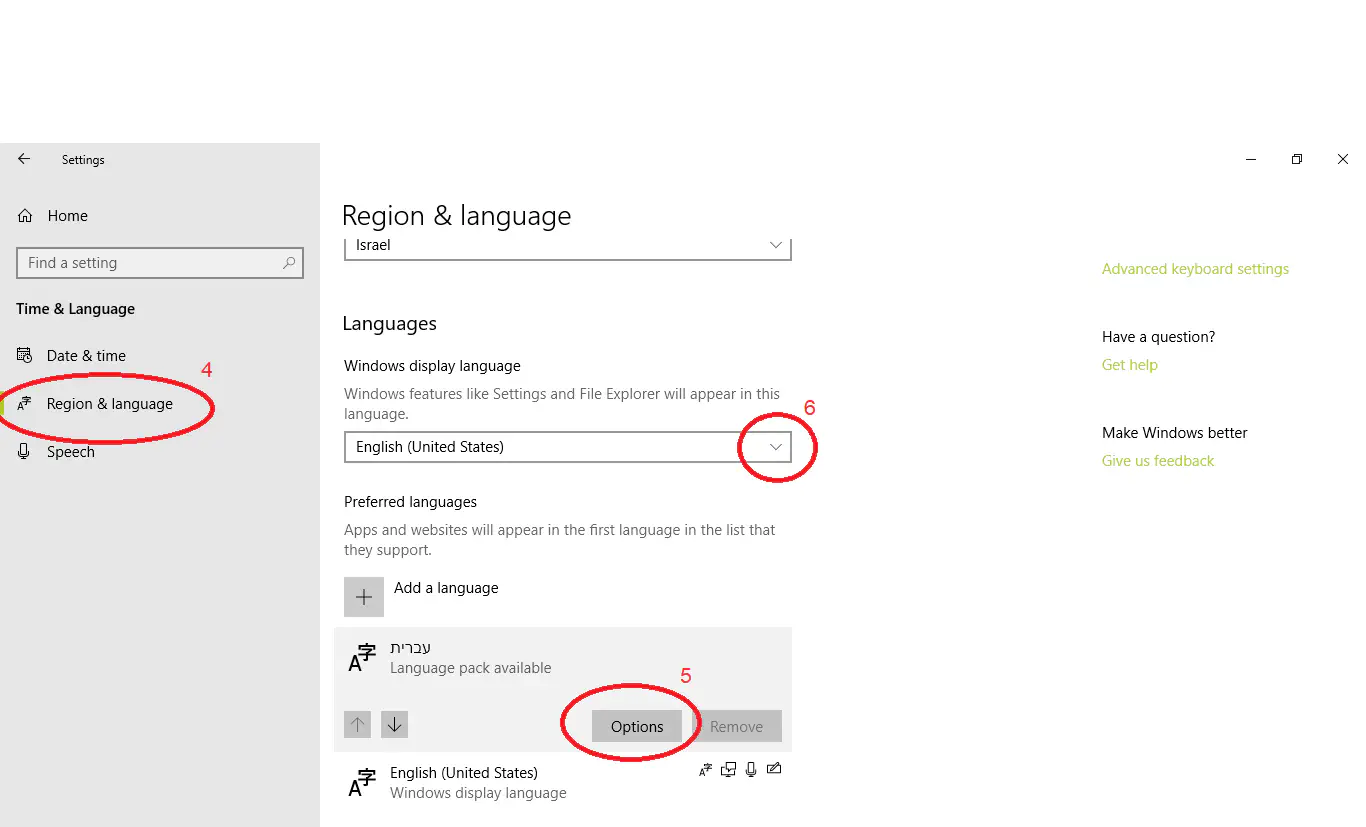Select Speech in the sidebar
1366x827 pixels.
tap(70, 452)
